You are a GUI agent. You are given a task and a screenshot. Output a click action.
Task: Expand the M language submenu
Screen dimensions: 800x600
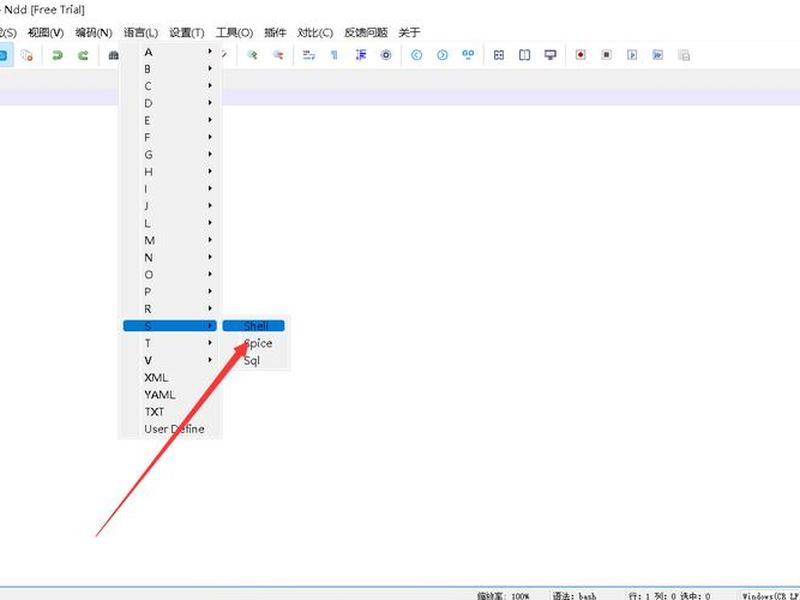[170, 240]
